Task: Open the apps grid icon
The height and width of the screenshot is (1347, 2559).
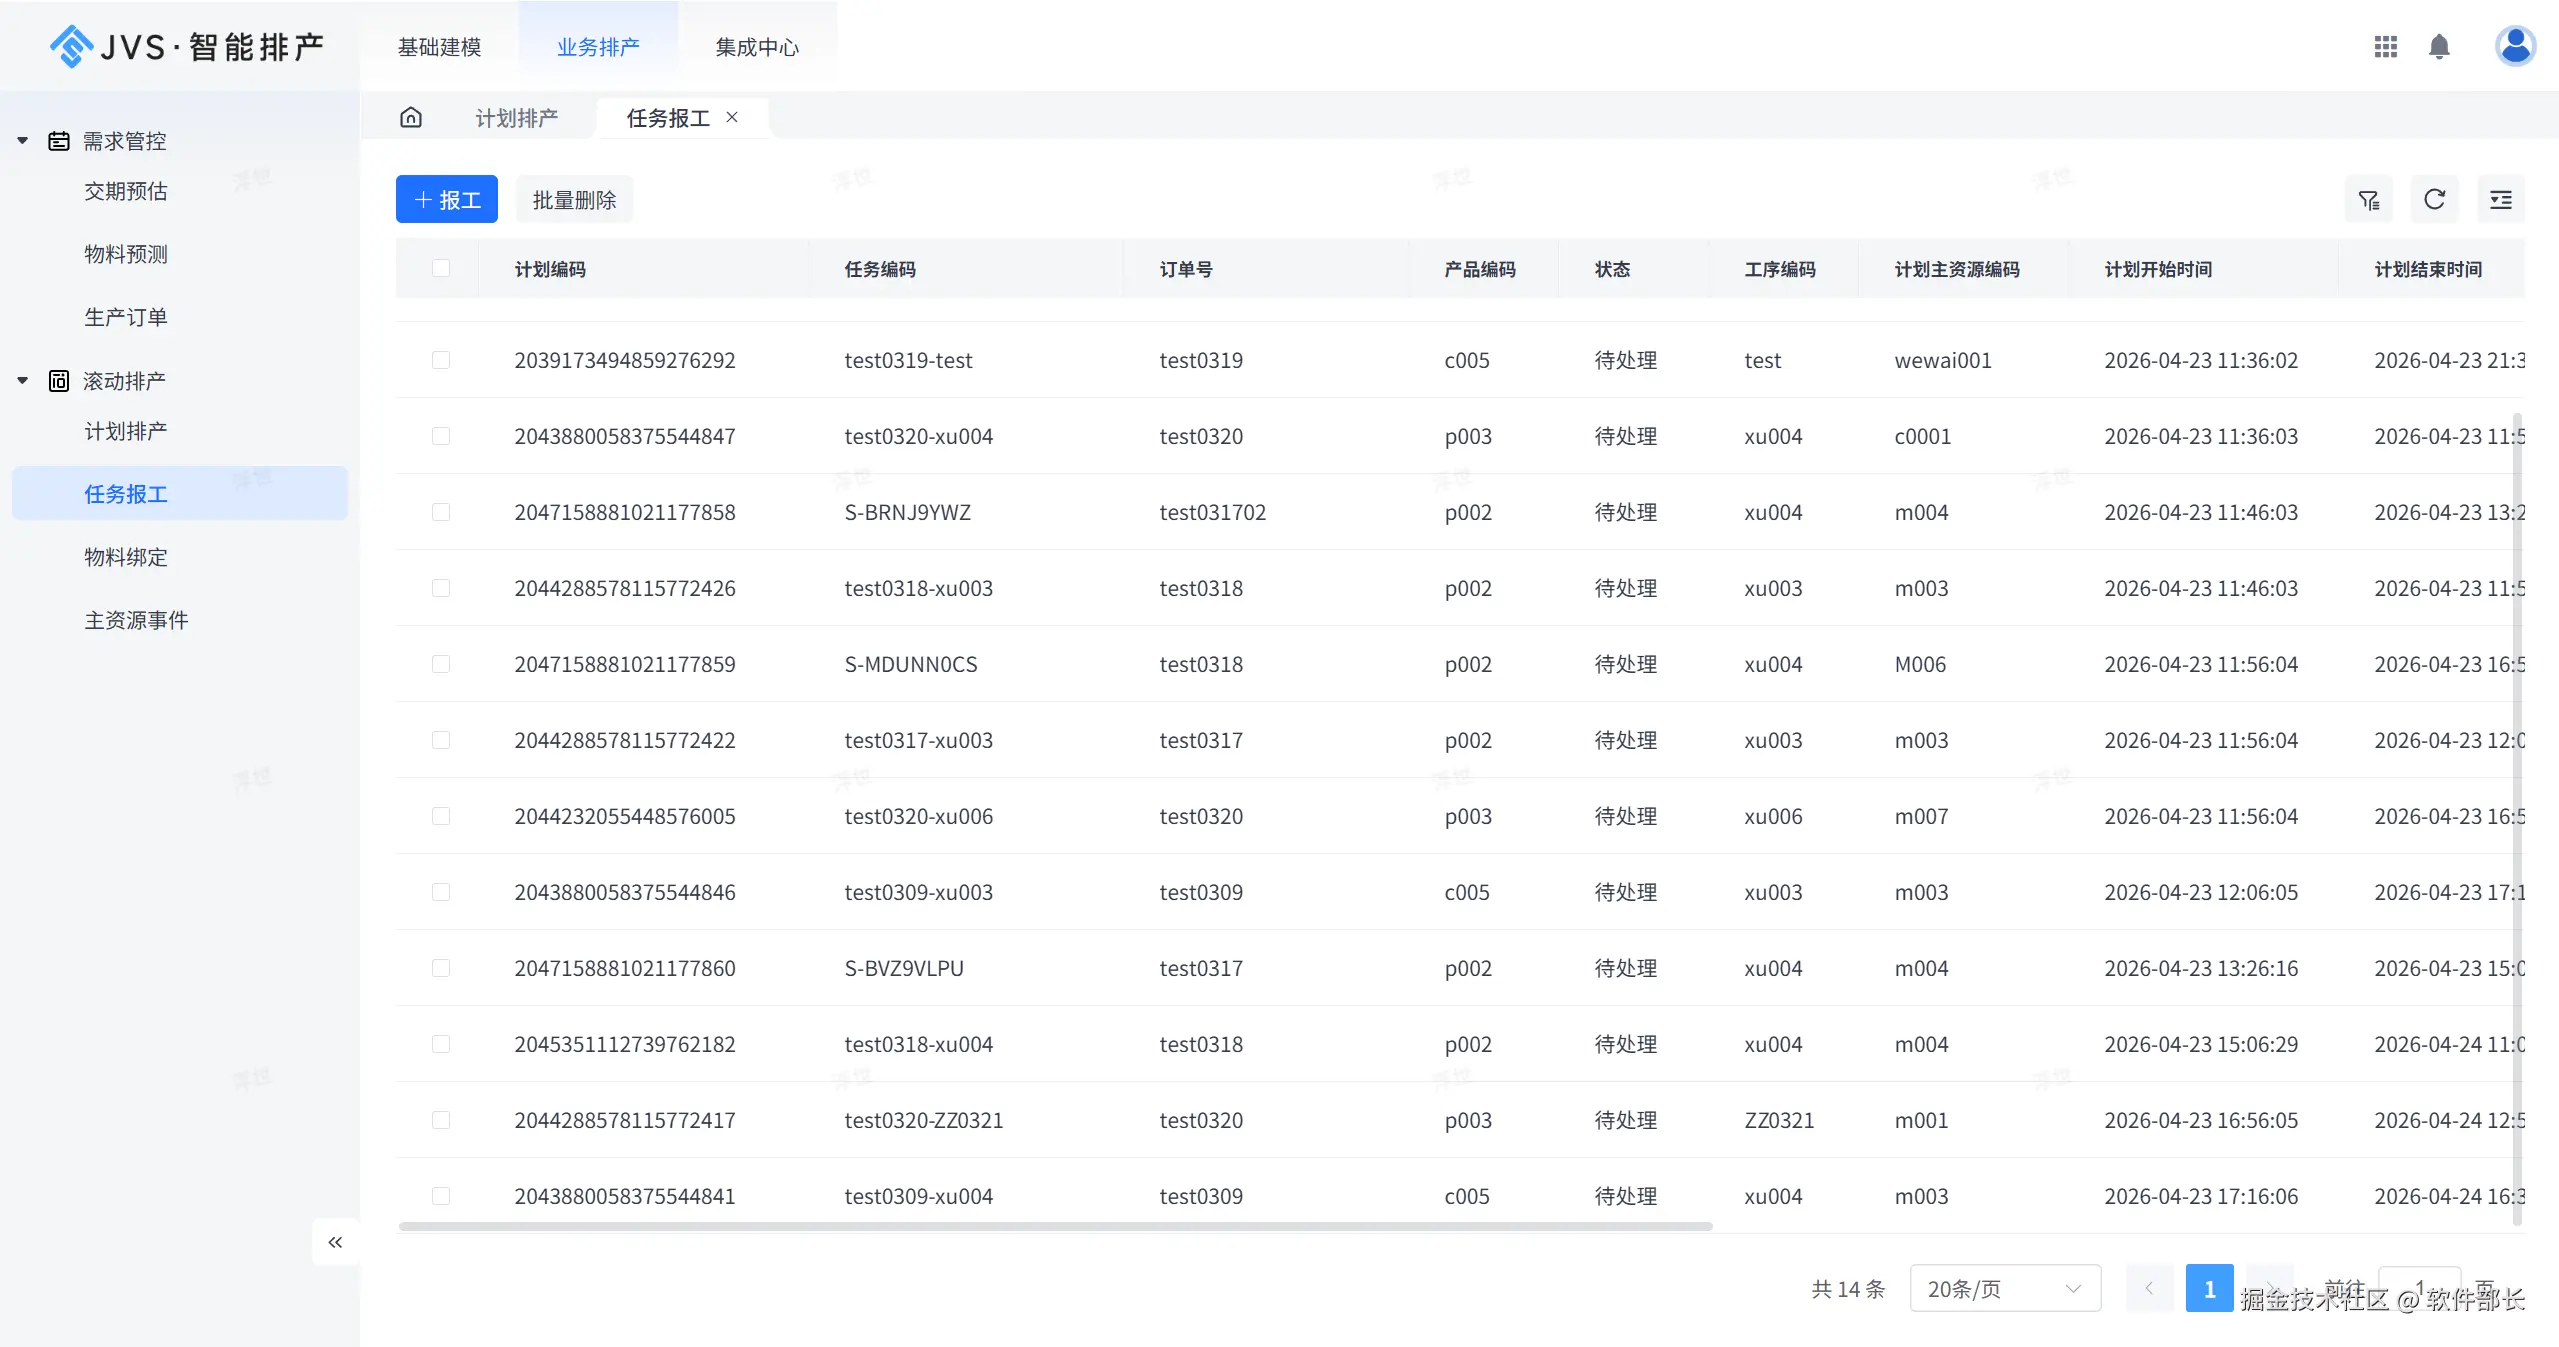Action: click(x=2385, y=47)
